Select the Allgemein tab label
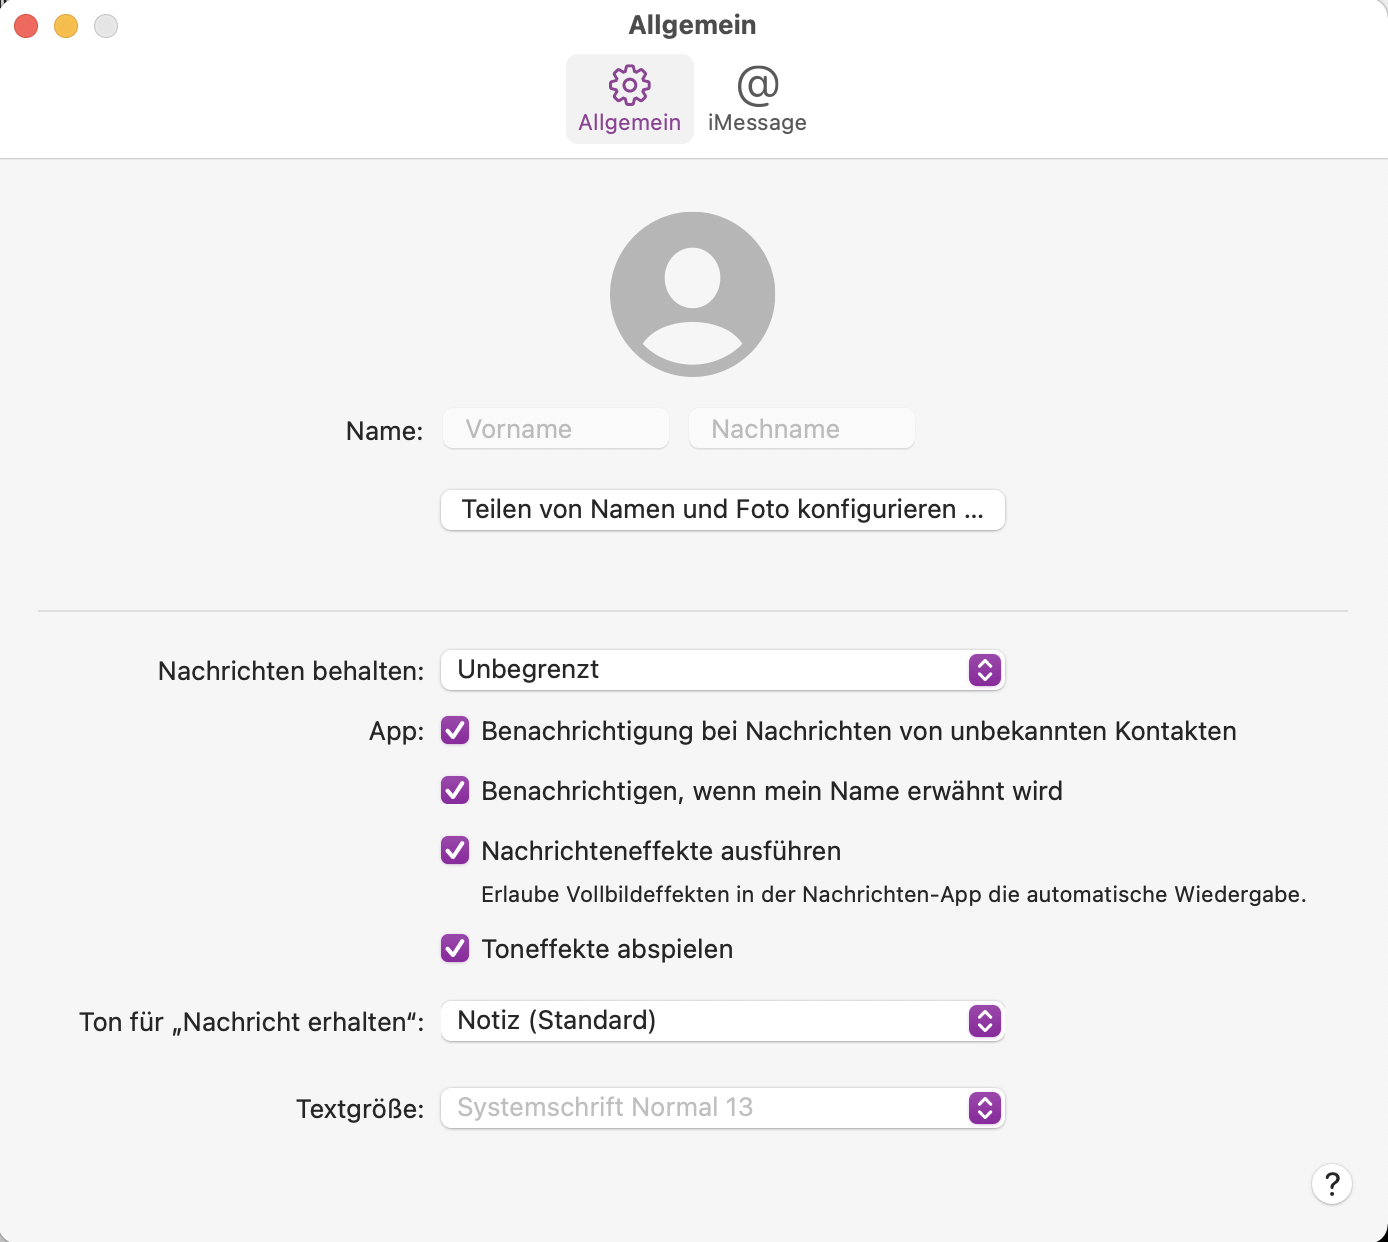 [x=630, y=123]
